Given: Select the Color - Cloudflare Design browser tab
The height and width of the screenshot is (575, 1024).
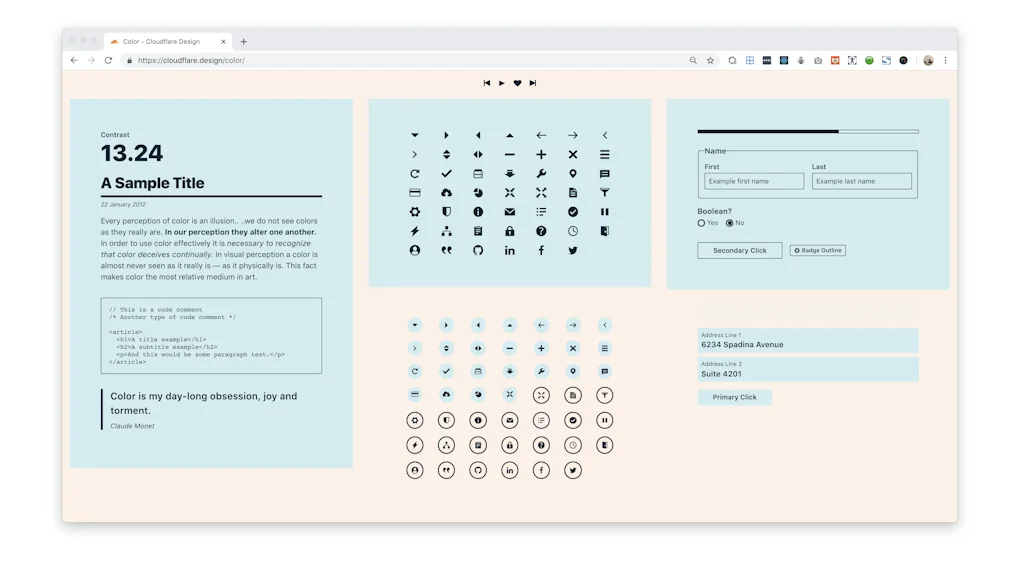Looking at the screenshot, I should point(168,41).
